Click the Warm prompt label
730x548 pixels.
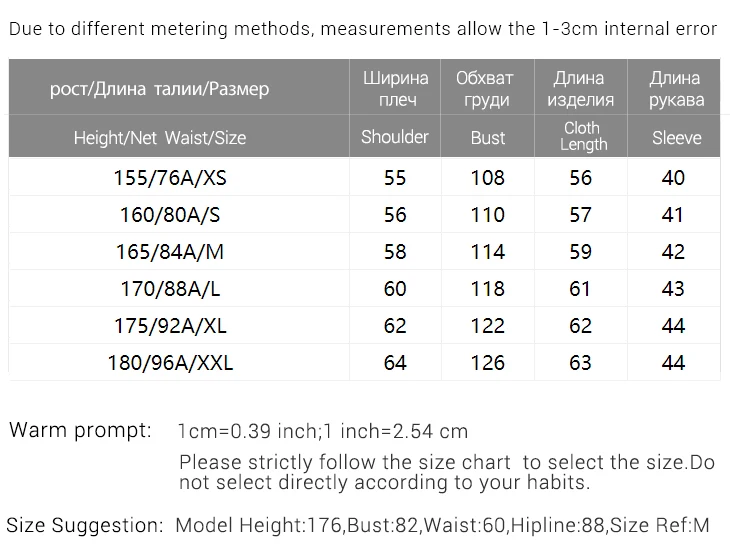[80, 431]
